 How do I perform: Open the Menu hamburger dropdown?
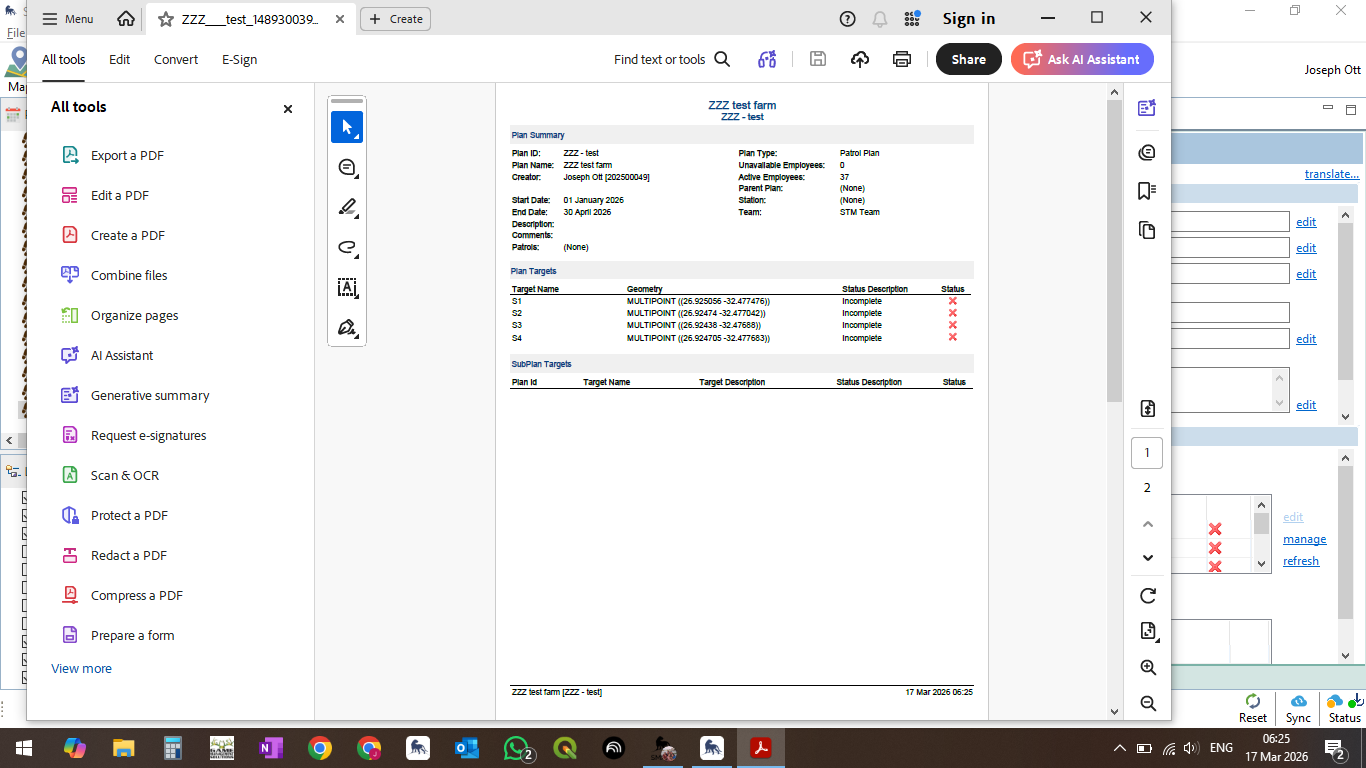68,19
